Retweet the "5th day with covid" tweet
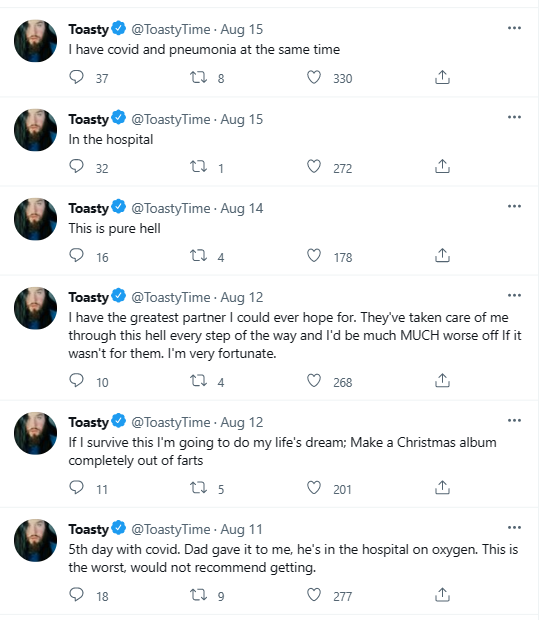543x620 pixels. coord(198,595)
